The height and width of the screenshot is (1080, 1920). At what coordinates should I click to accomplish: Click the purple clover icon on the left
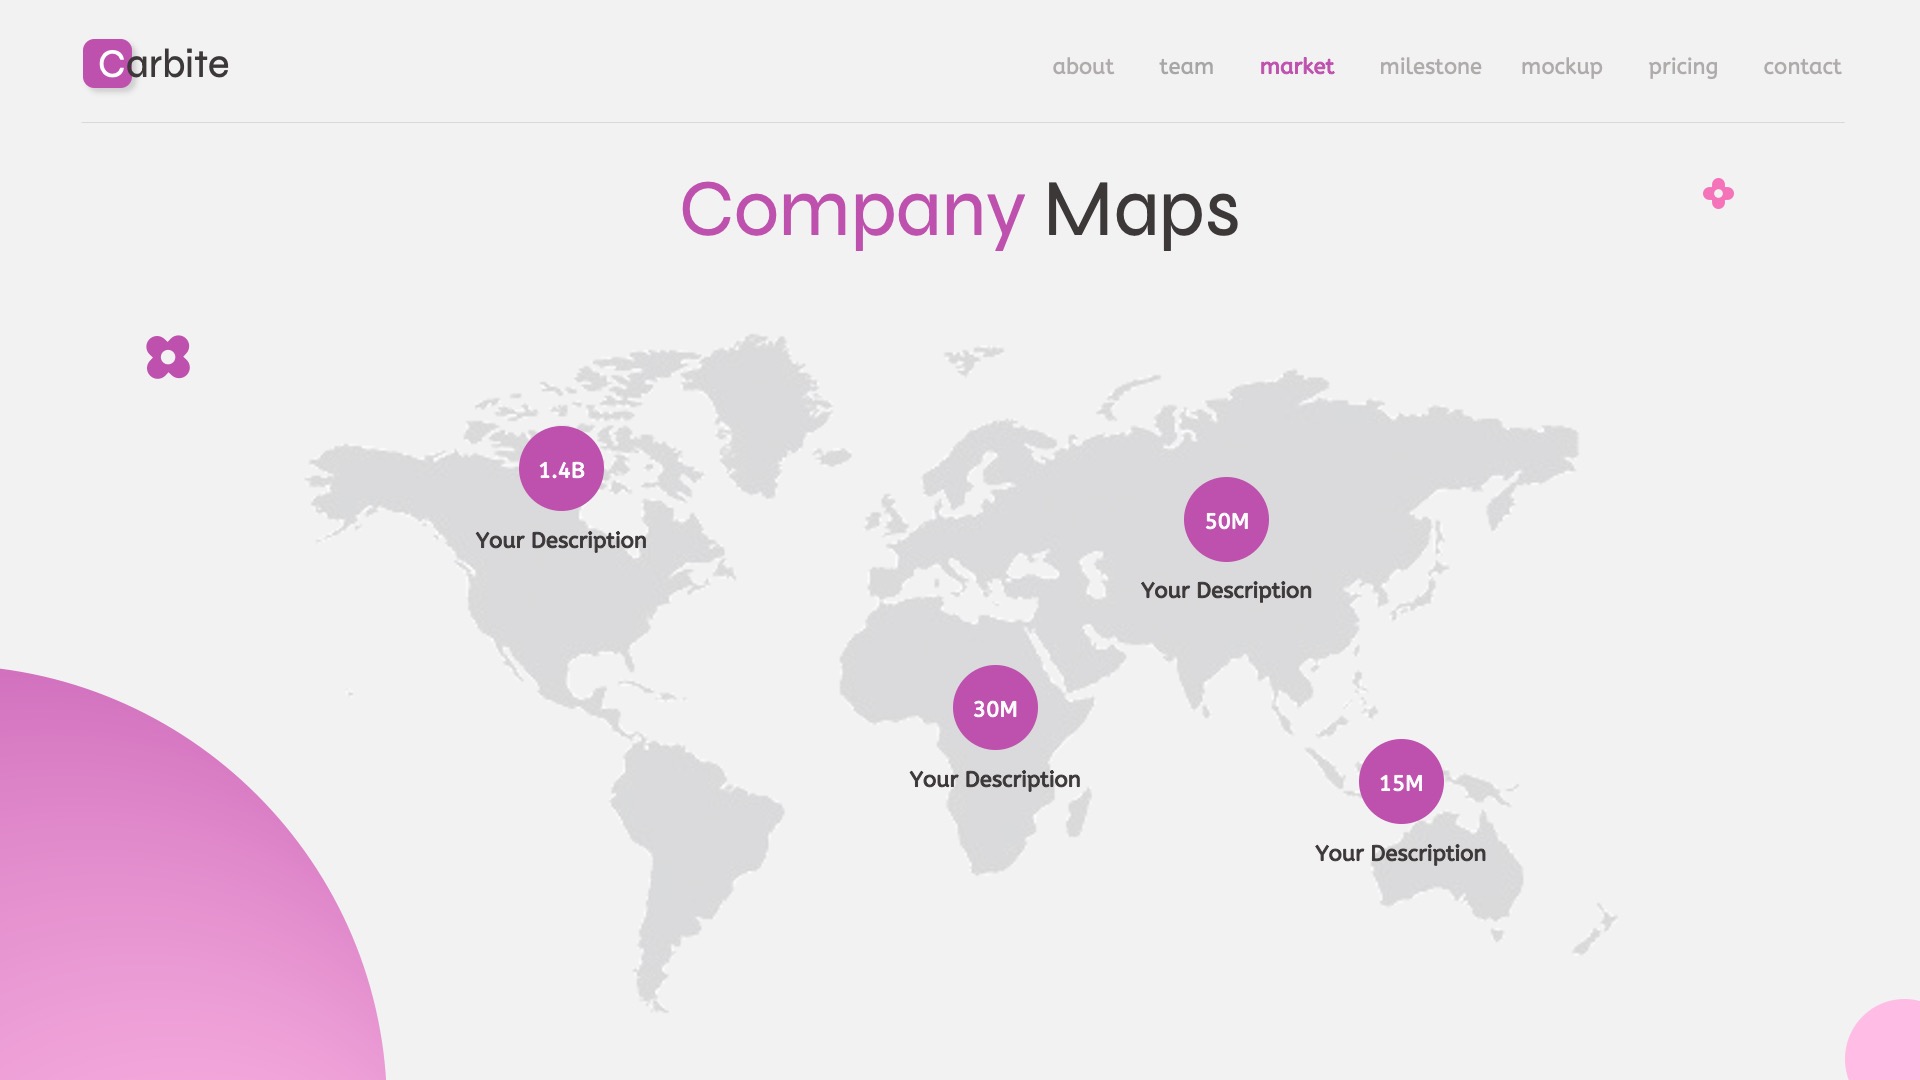pyautogui.click(x=168, y=357)
